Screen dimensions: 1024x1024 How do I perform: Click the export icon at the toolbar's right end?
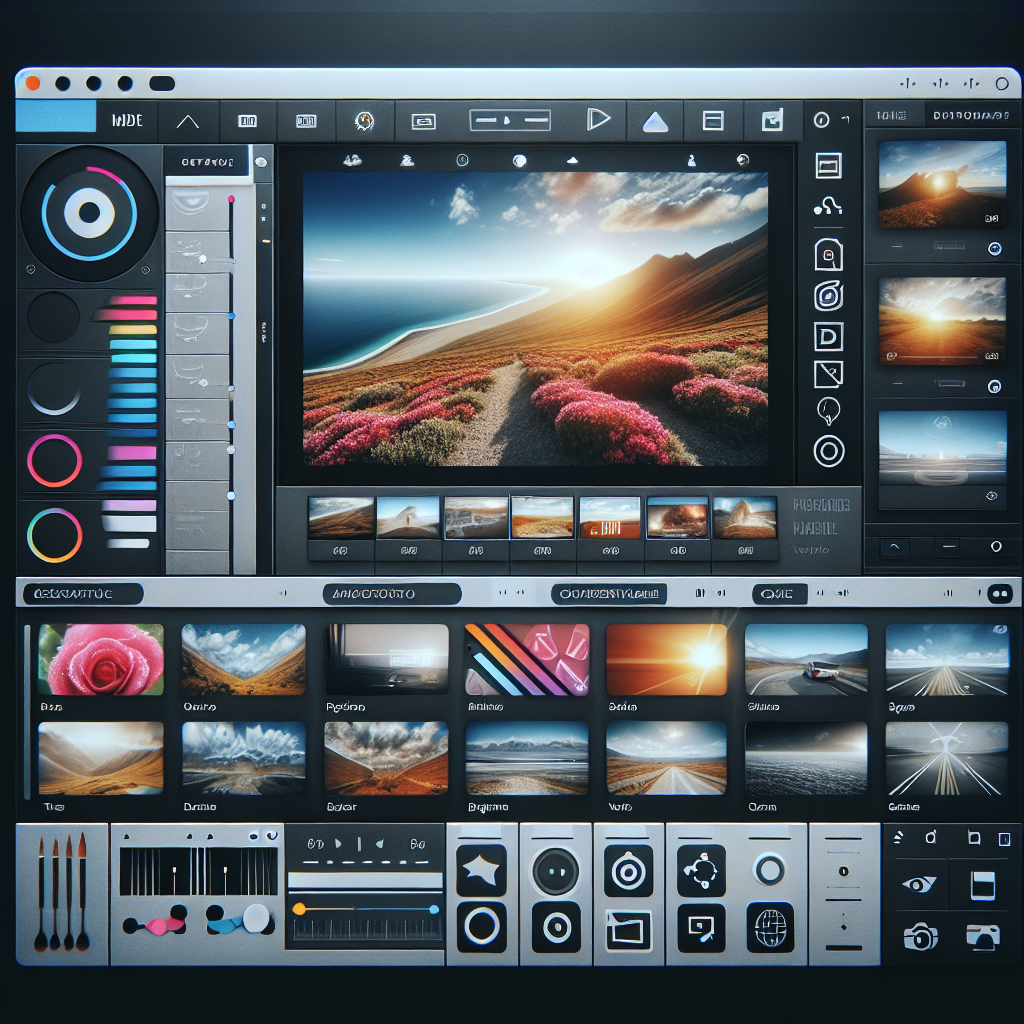coord(770,120)
